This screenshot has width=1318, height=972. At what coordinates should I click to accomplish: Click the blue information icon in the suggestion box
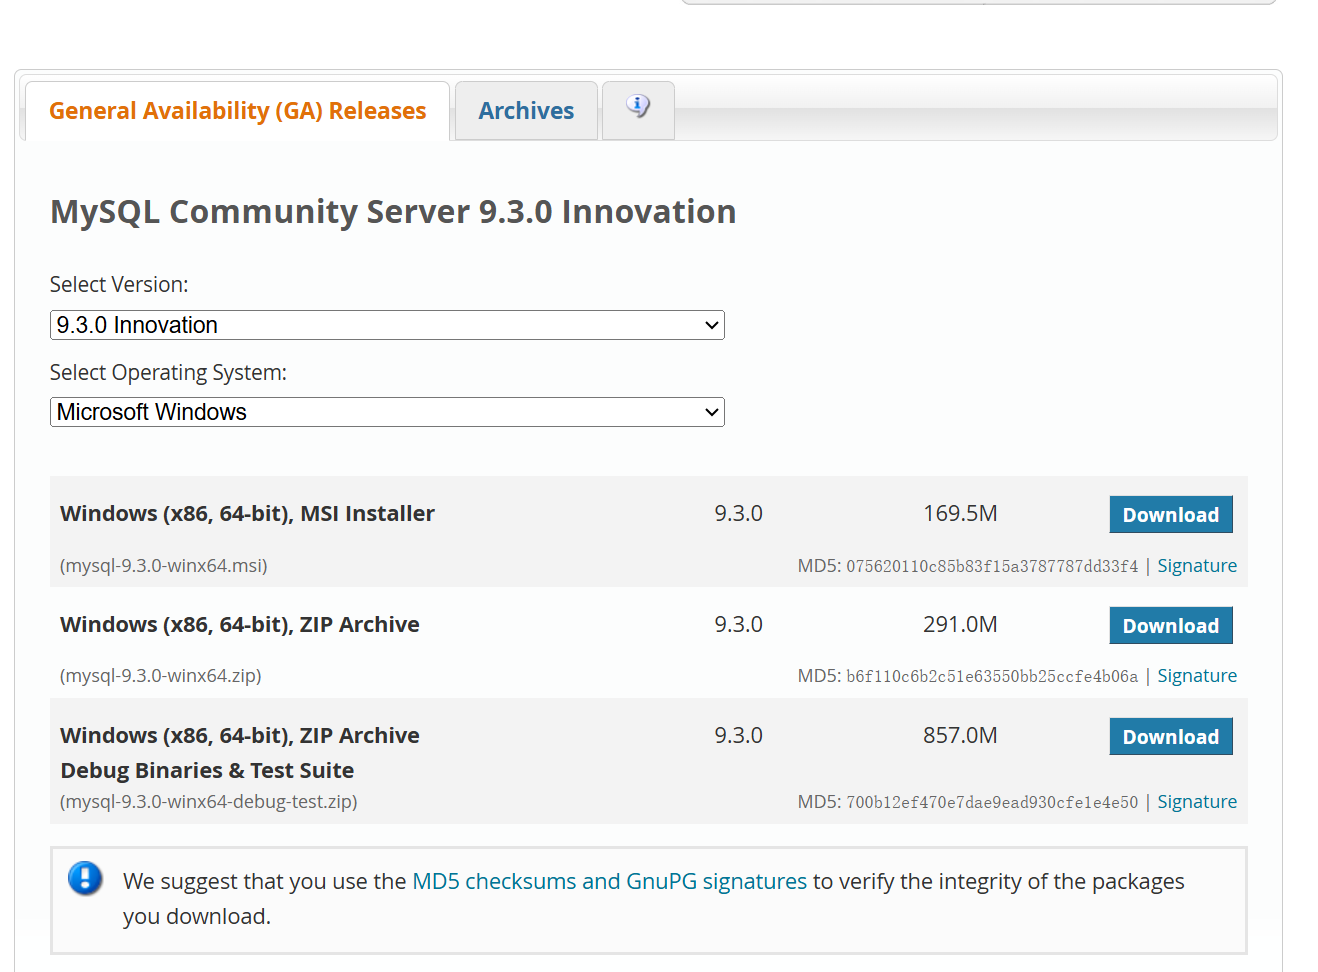pyautogui.click(x=85, y=880)
